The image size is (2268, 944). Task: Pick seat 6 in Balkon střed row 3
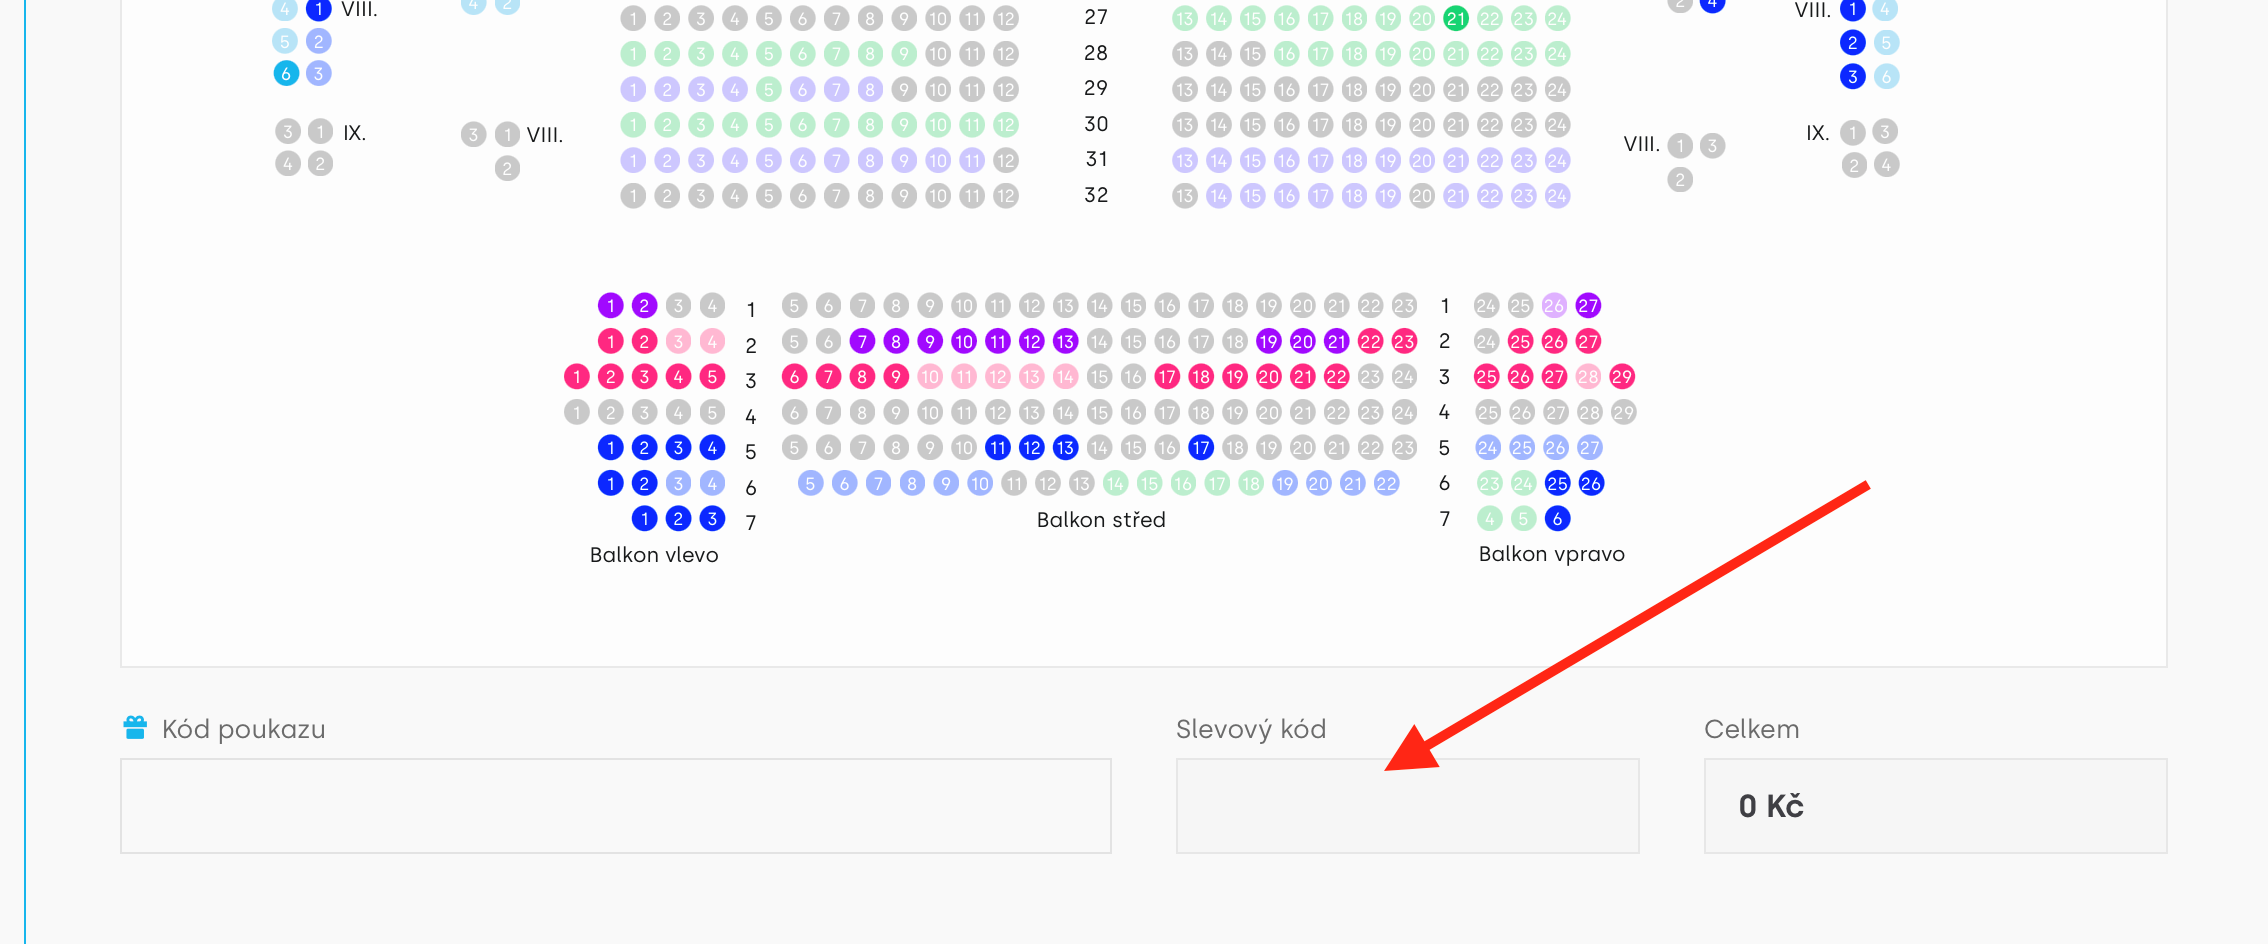(794, 377)
